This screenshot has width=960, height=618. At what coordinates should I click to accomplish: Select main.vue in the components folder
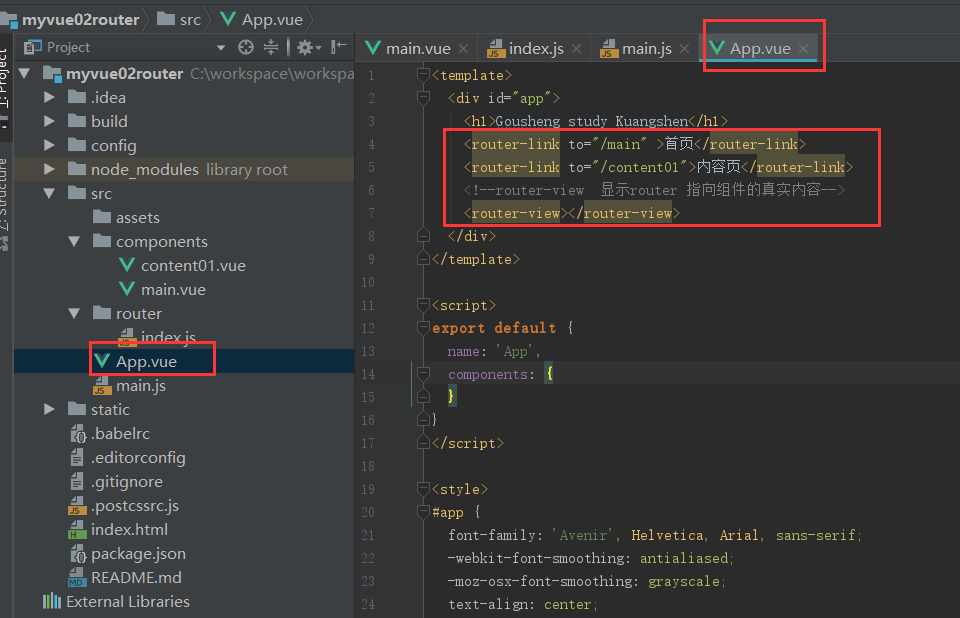click(173, 289)
